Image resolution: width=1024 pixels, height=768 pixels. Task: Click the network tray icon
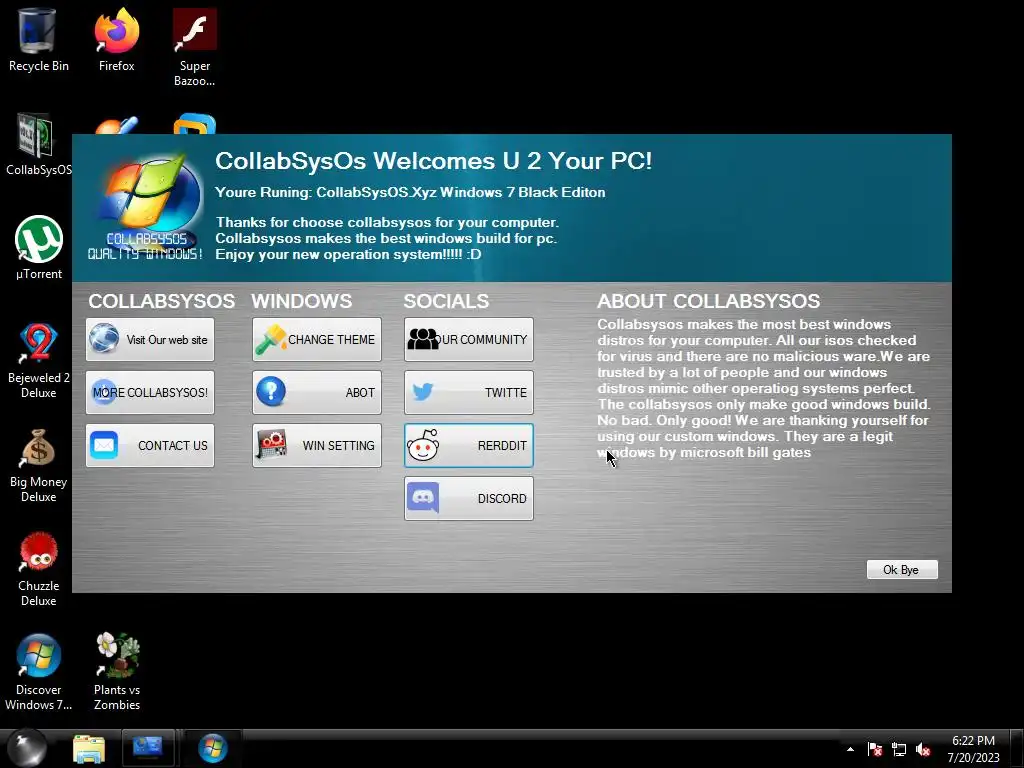pyautogui.click(x=899, y=749)
